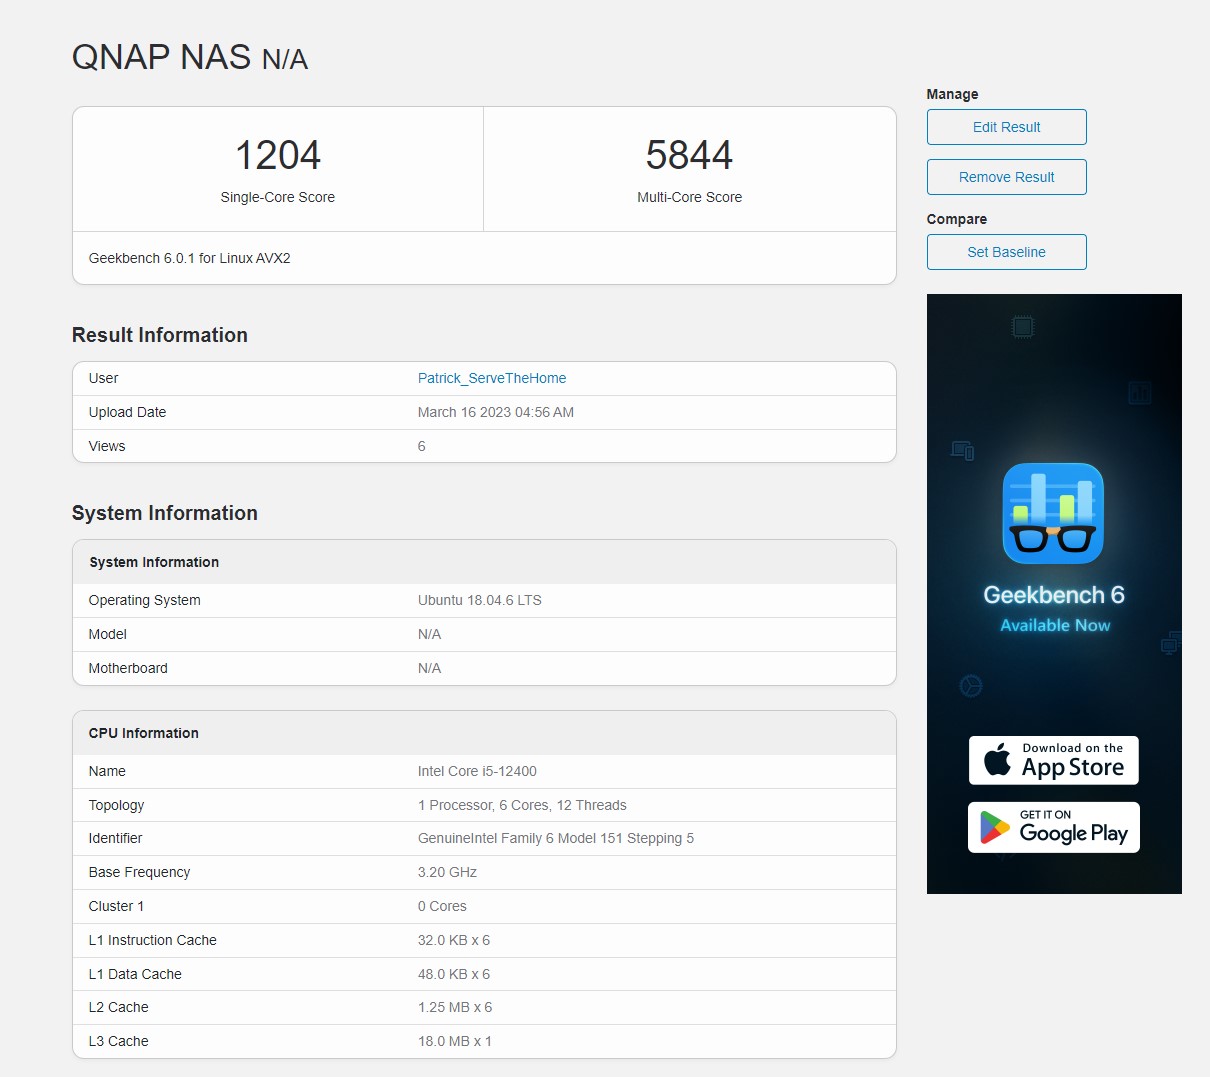Click the Intel Core i5-12400 name value

click(477, 771)
